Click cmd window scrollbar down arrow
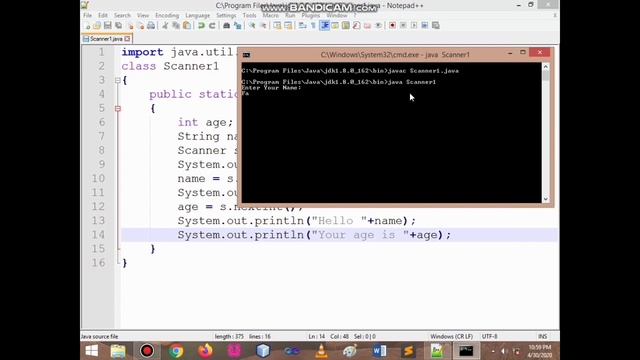The image size is (640, 360). (546, 199)
